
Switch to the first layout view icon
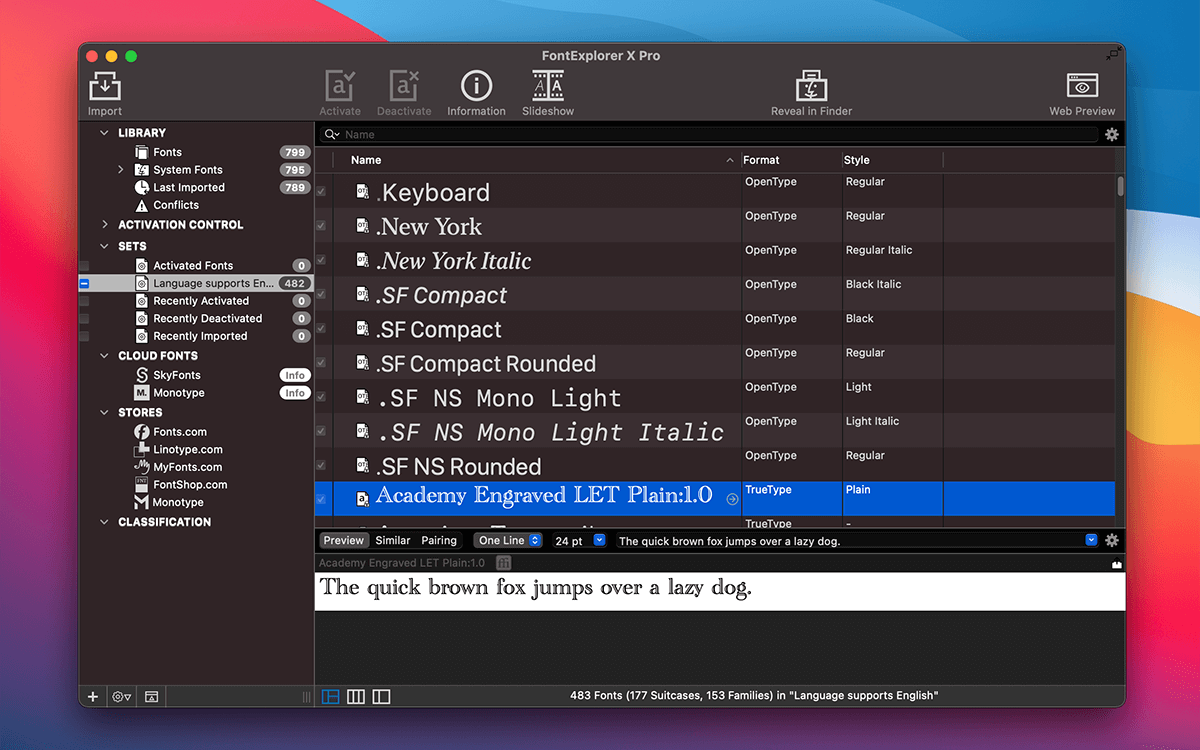pos(330,697)
